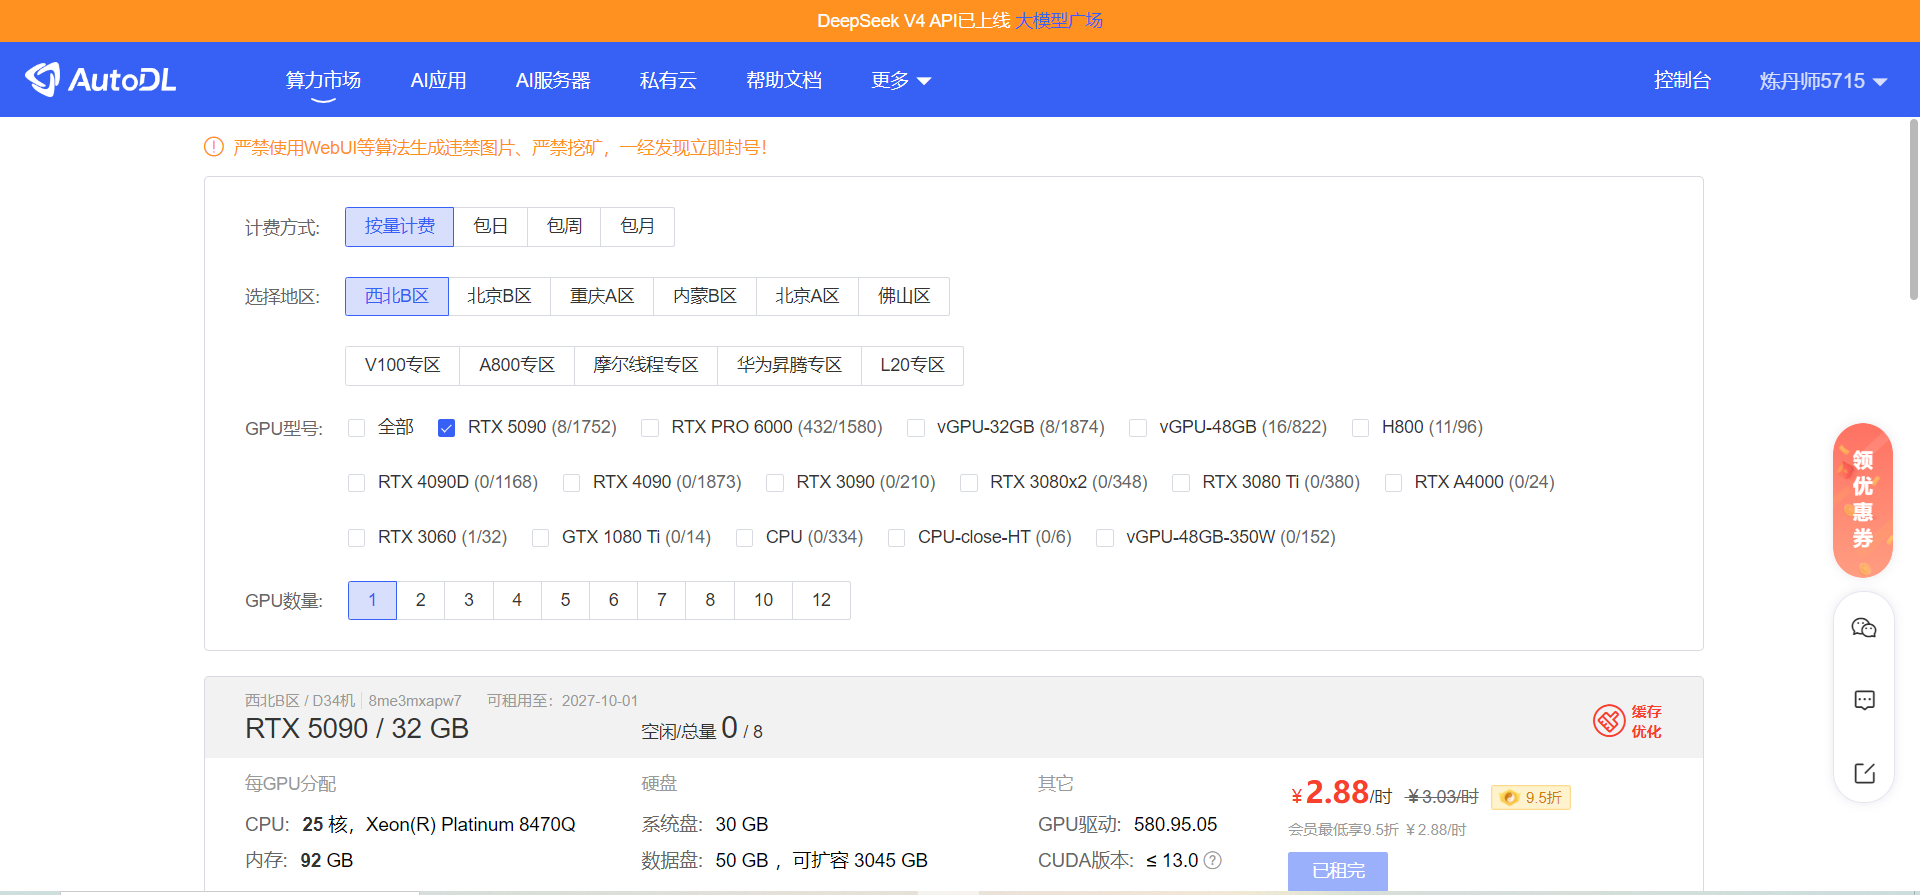Select the 摩尔线程专区 zone
Viewport: 1920px width, 895px height.
646,366
